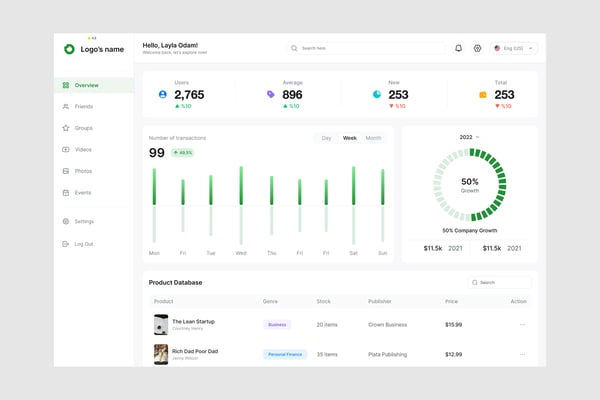Image resolution: width=600 pixels, height=400 pixels.
Task: Click the Groups star icon
Action: pyautogui.click(x=66, y=128)
